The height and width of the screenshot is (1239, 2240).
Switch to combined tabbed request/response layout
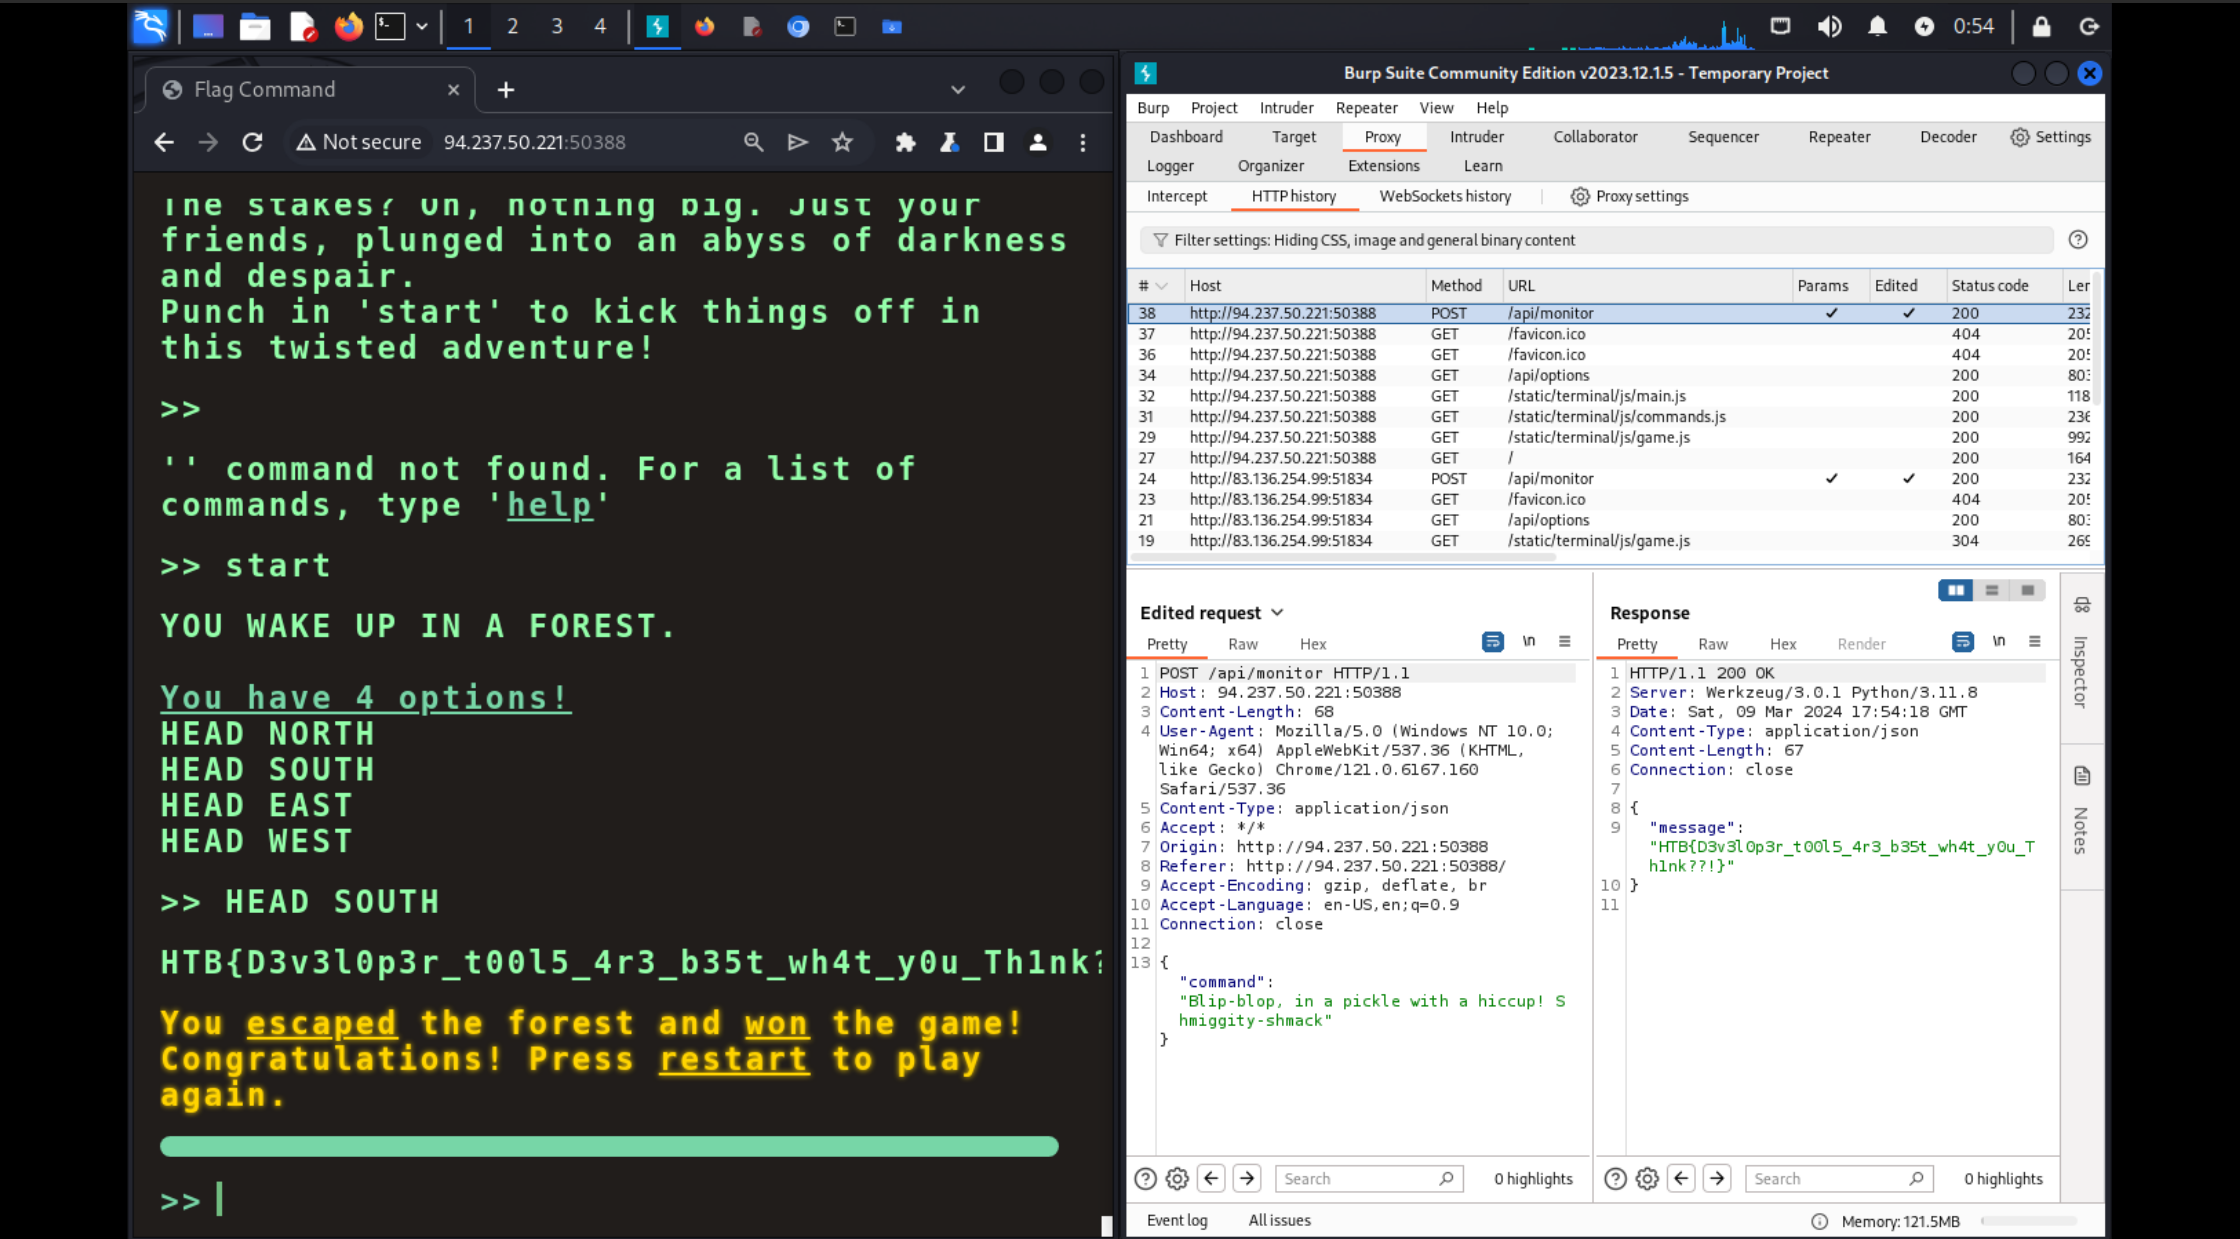pos(2028,590)
